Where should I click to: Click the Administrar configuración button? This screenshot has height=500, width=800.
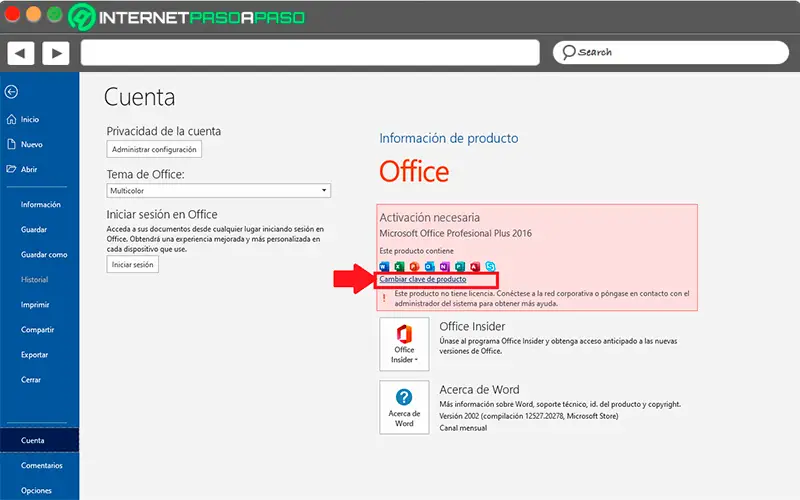point(154,149)
